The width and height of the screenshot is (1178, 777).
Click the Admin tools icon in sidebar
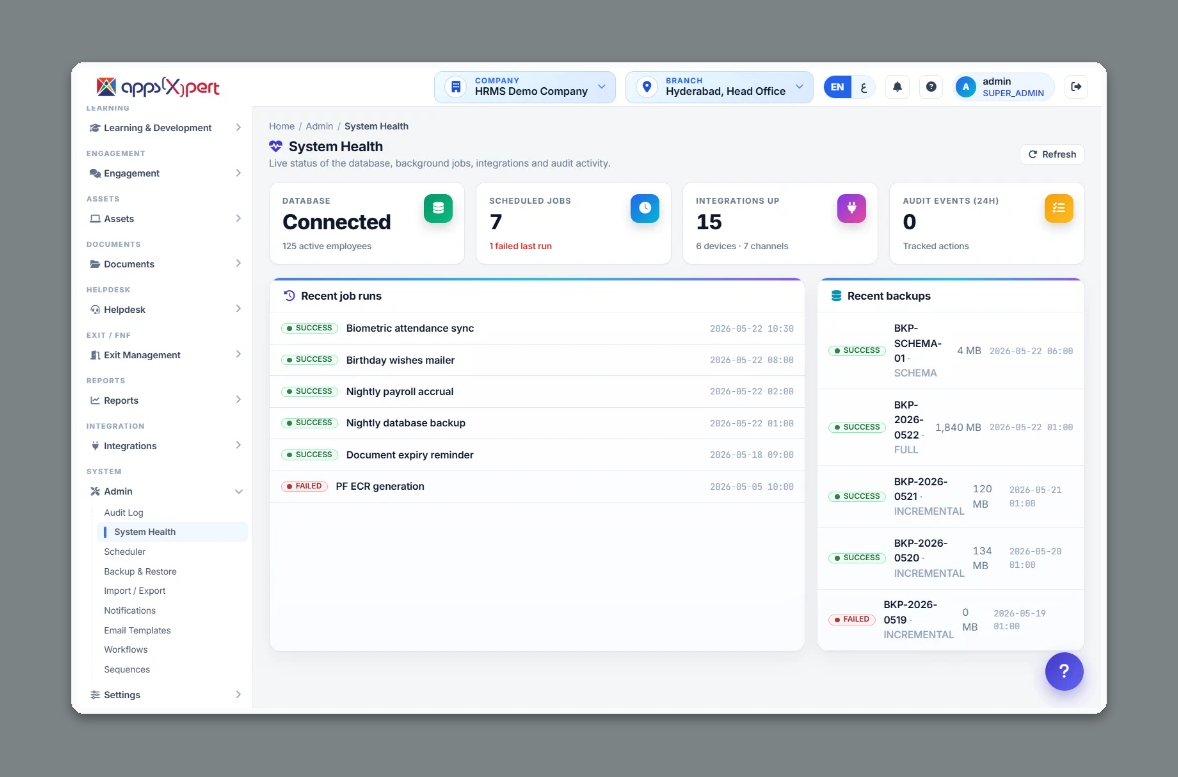pyautogui.click(x=95, y=491)
